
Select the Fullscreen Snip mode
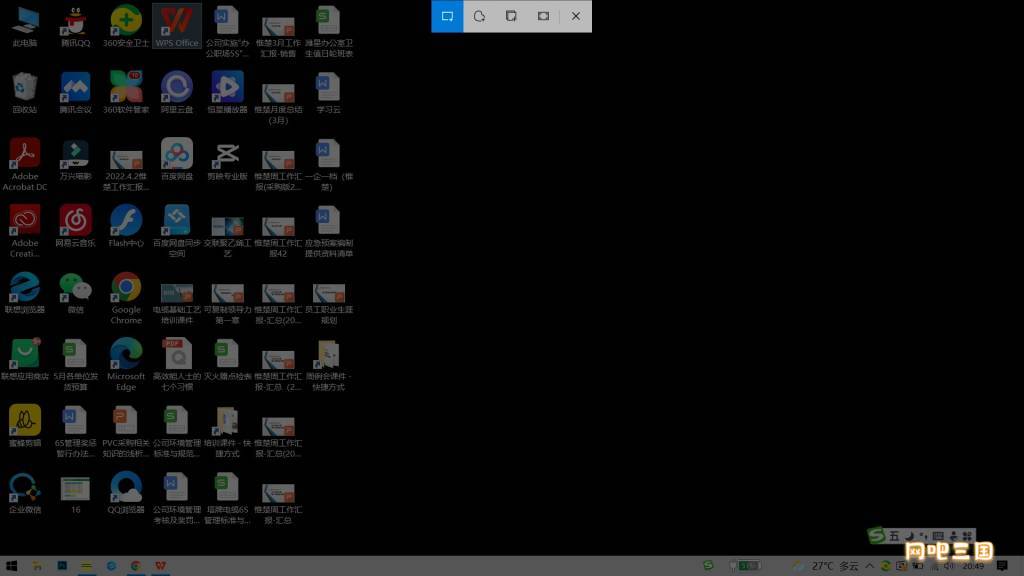click(543, 16)
